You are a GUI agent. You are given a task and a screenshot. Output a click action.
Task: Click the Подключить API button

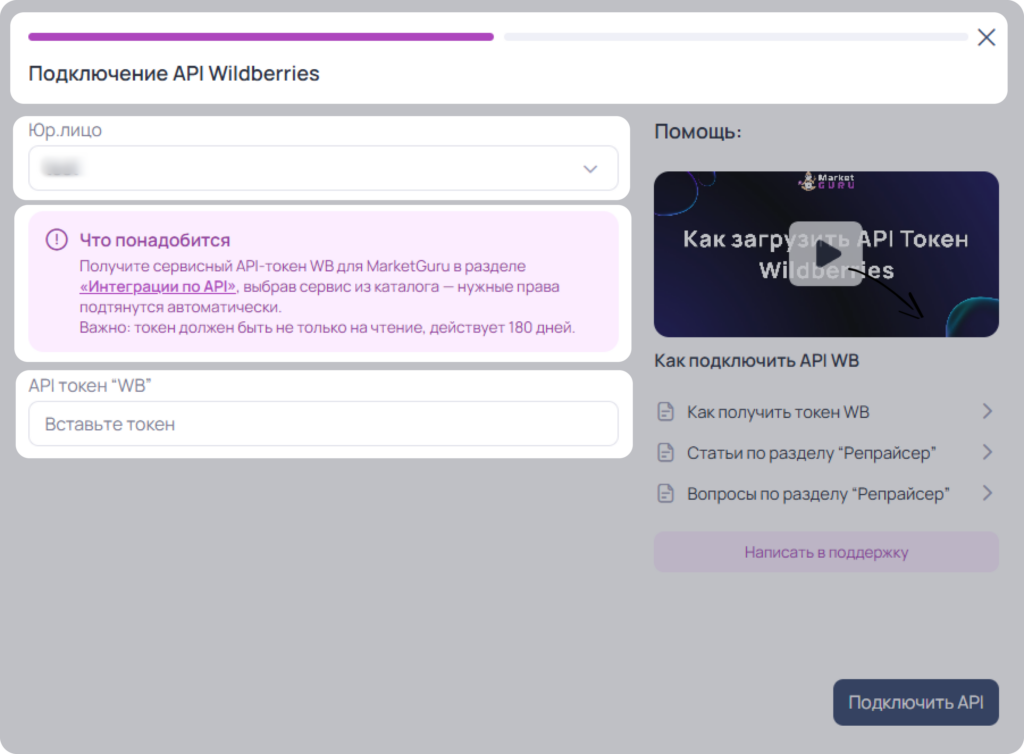[916, 702]
